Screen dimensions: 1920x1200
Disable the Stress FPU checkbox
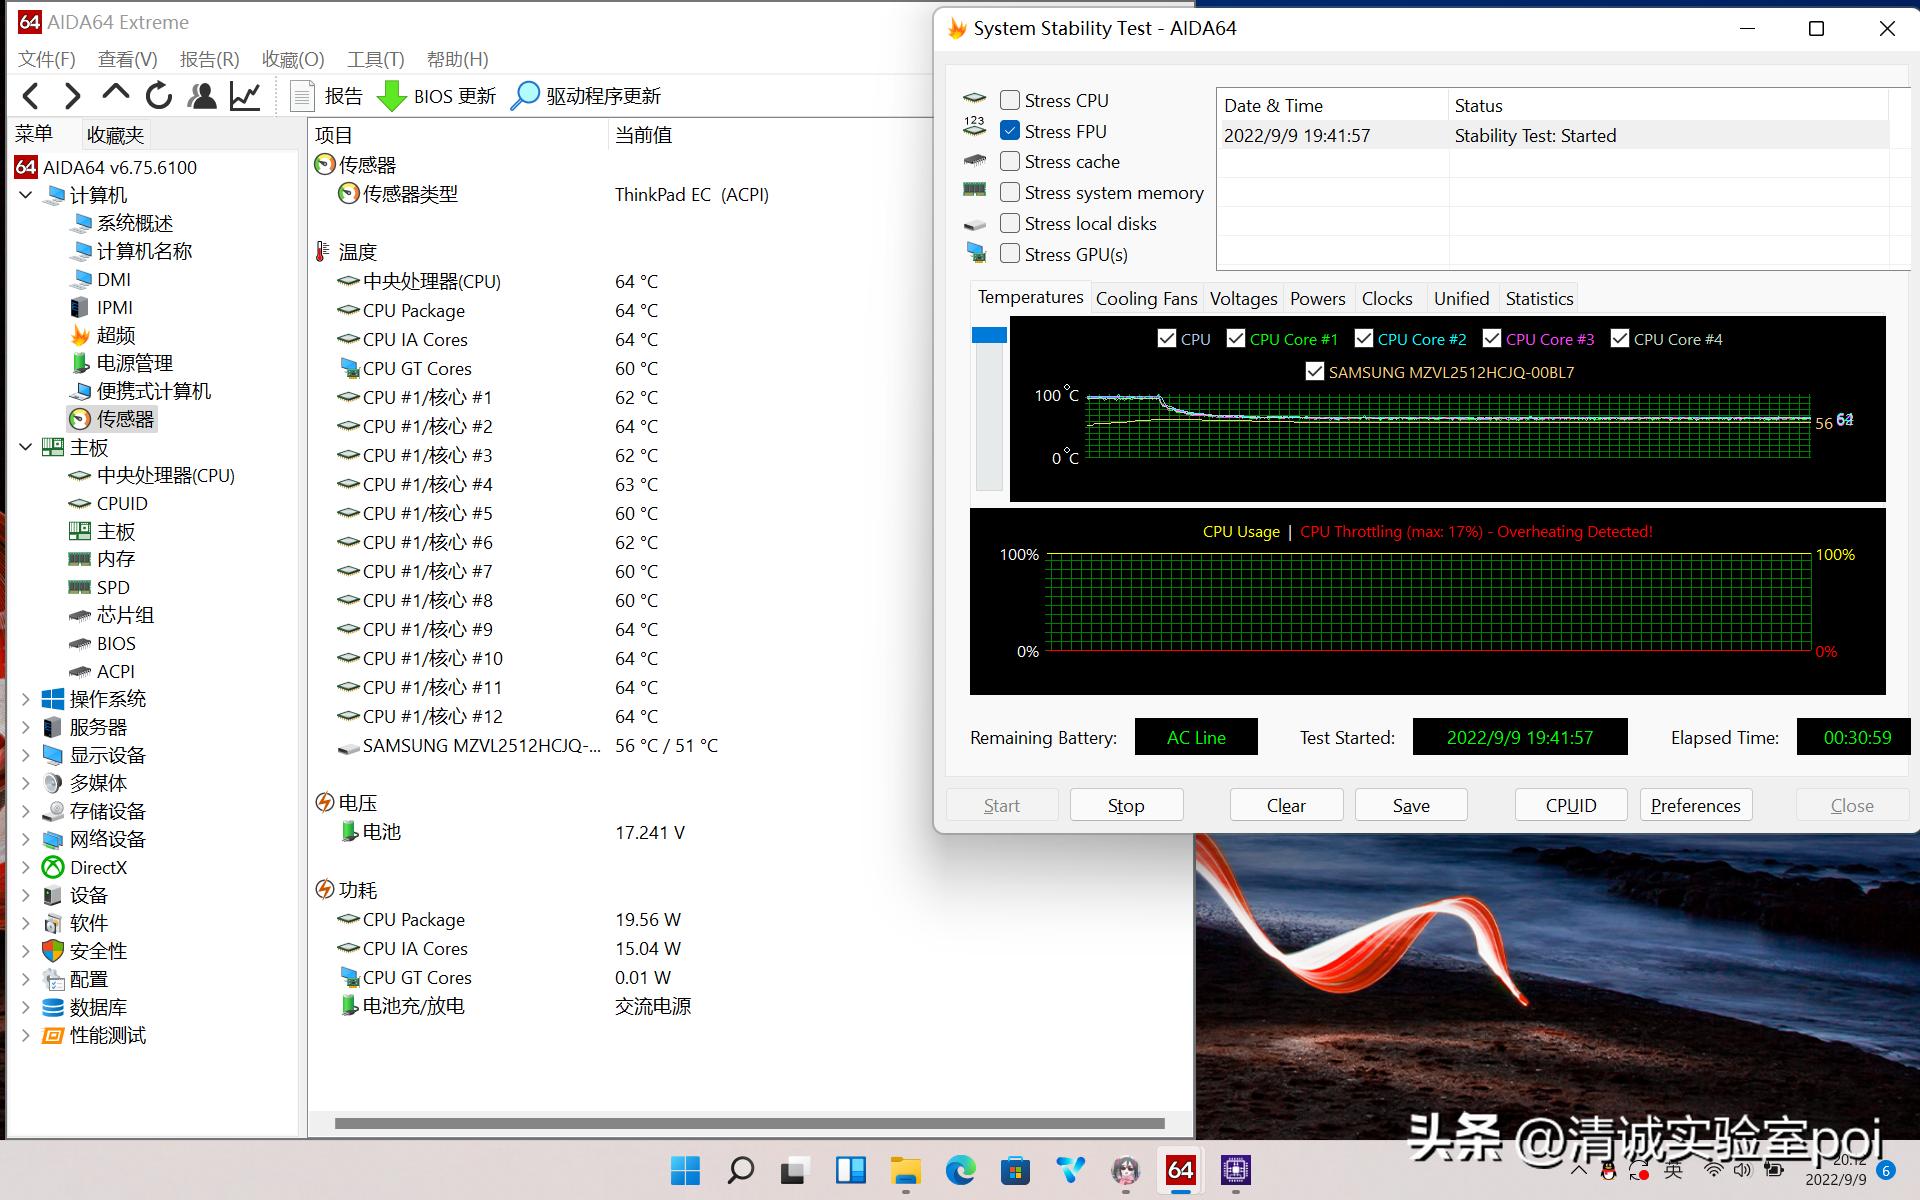tap(1010, 130)
